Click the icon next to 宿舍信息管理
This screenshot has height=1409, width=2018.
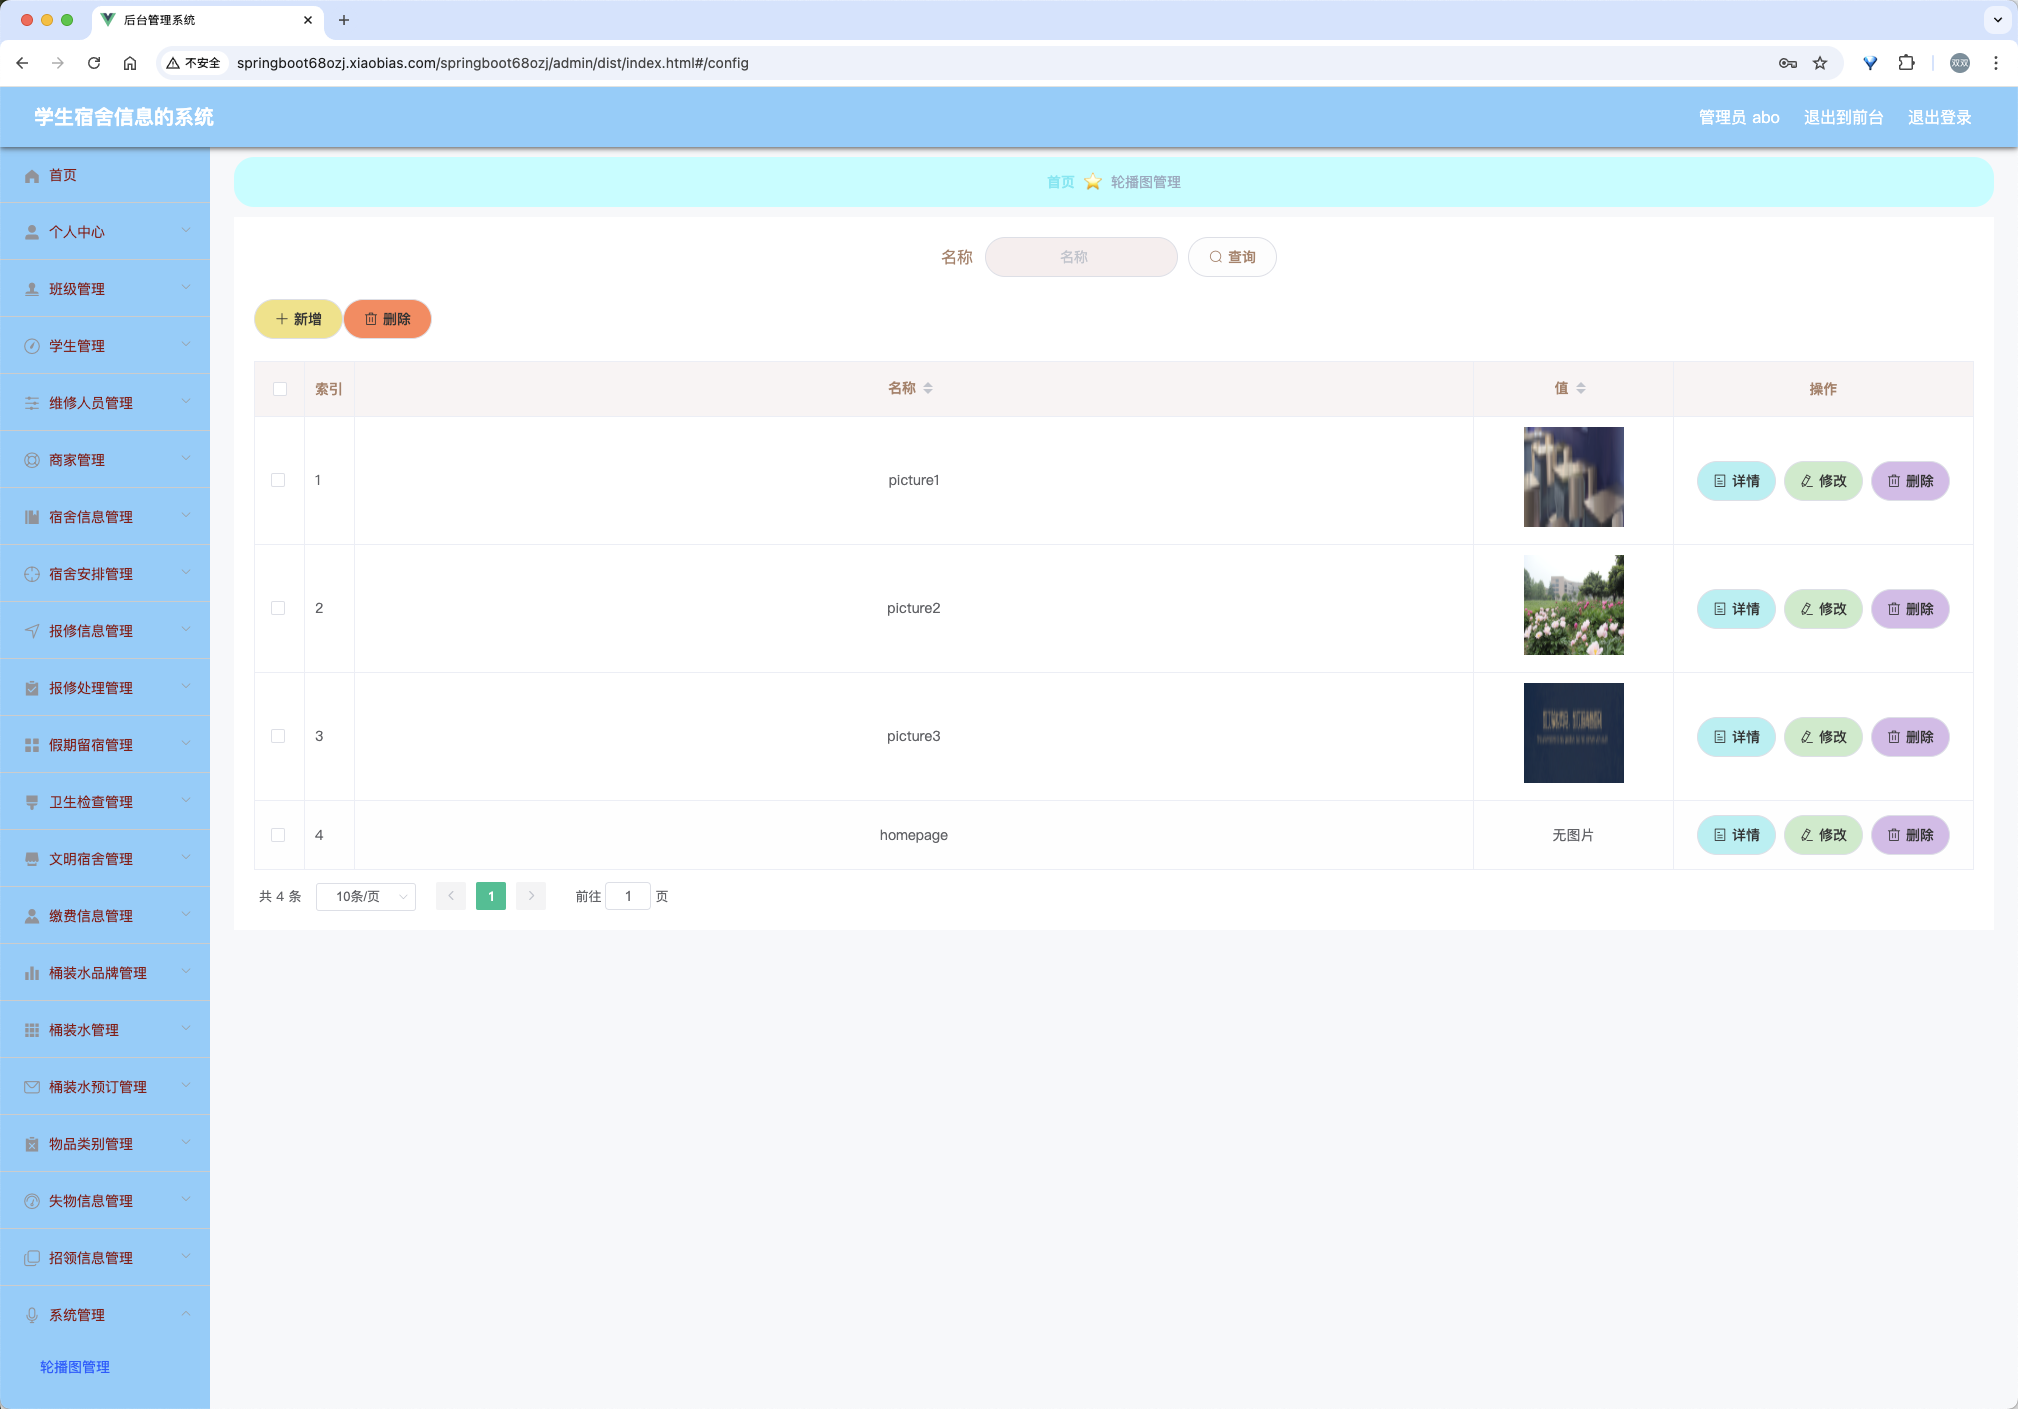point(32,517)
